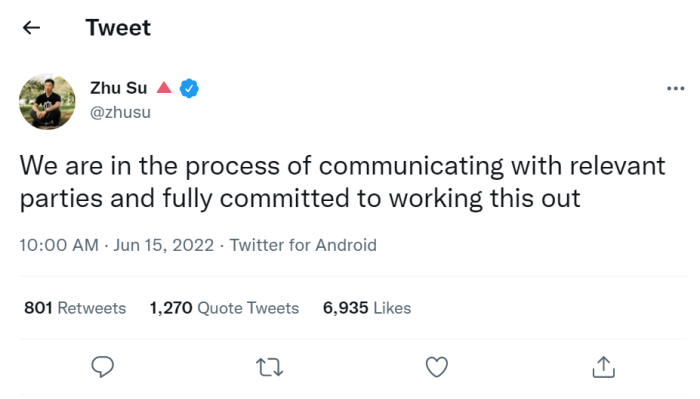Open Zhu Su's profile picture
This screenshot has height=399, width=700.
(x=47, y=102)
